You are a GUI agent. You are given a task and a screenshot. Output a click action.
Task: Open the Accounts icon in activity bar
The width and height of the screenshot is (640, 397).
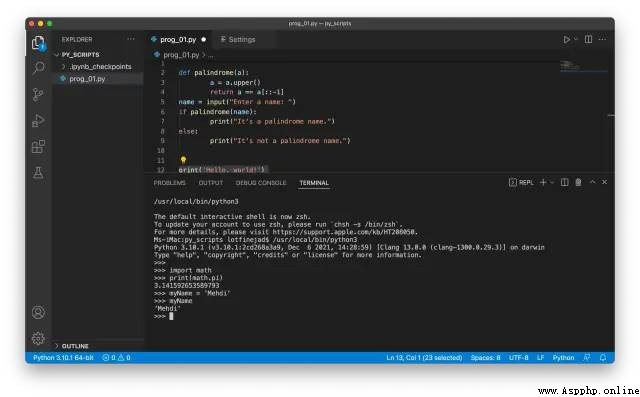pyautogui.click(x=38, y=313)
